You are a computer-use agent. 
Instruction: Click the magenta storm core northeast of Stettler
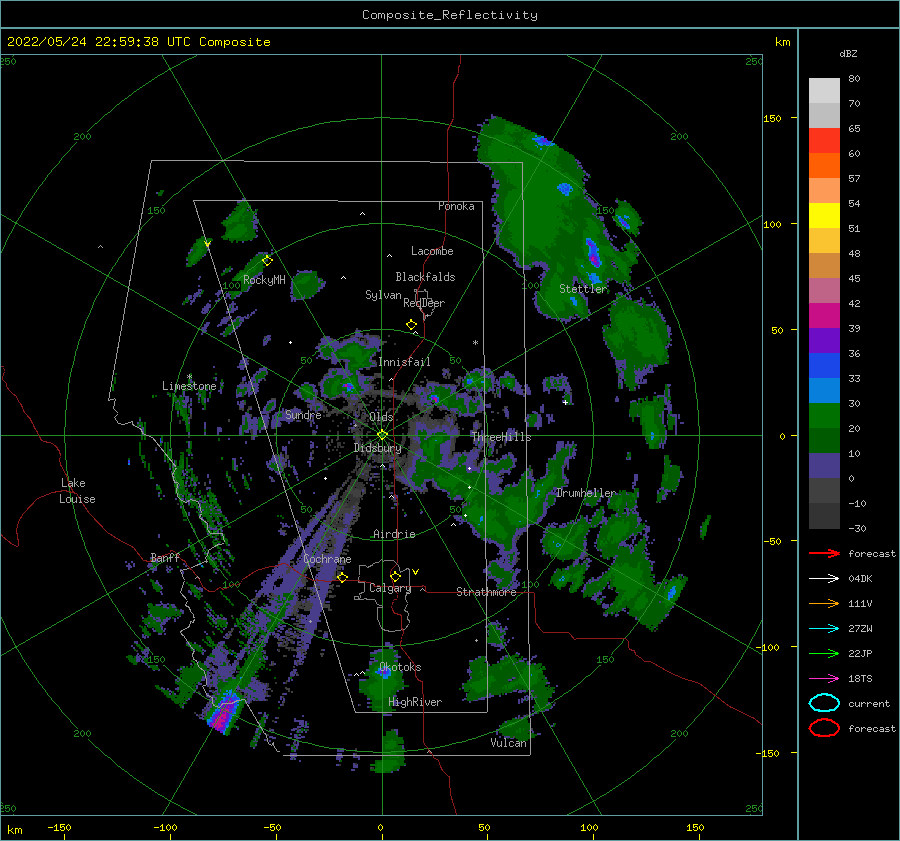[x=593, y=254]
